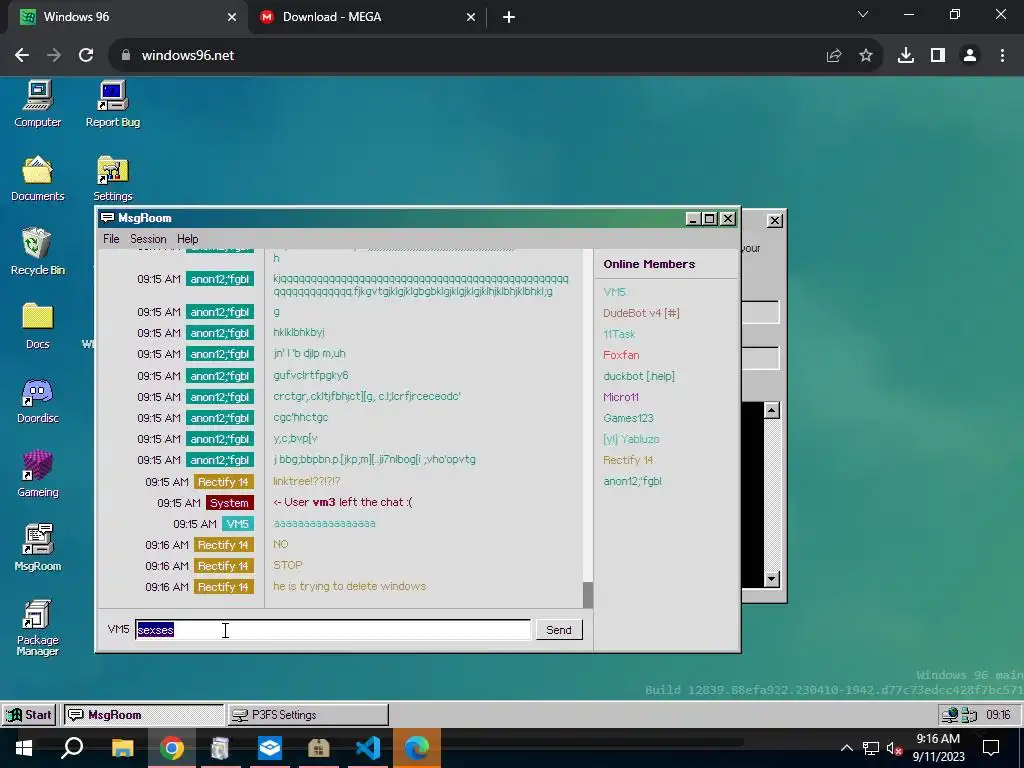Open the Windows notification center icon
1024x768 pixels.
991,748
